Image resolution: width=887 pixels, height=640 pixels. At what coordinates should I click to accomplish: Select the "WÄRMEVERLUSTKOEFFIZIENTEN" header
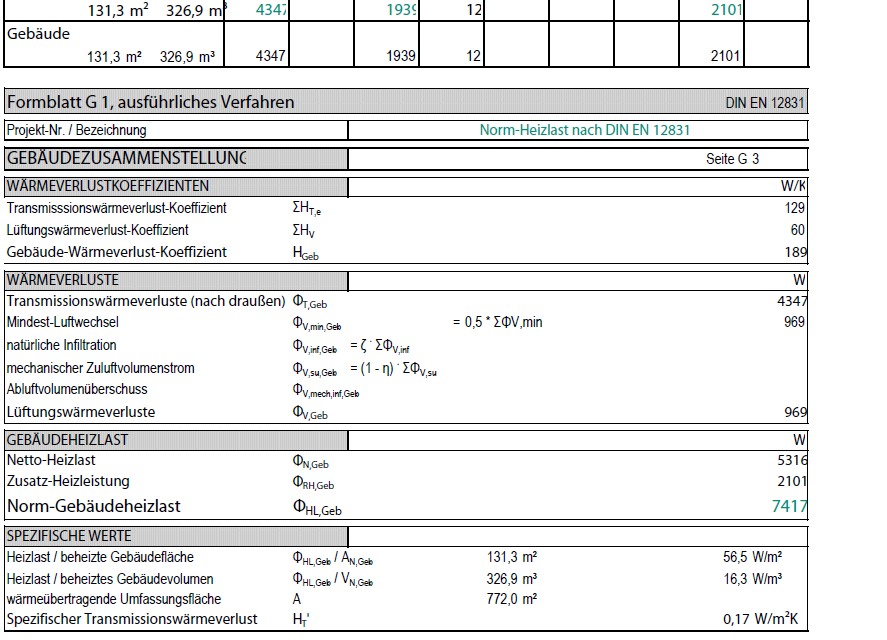tap(107, 186)
